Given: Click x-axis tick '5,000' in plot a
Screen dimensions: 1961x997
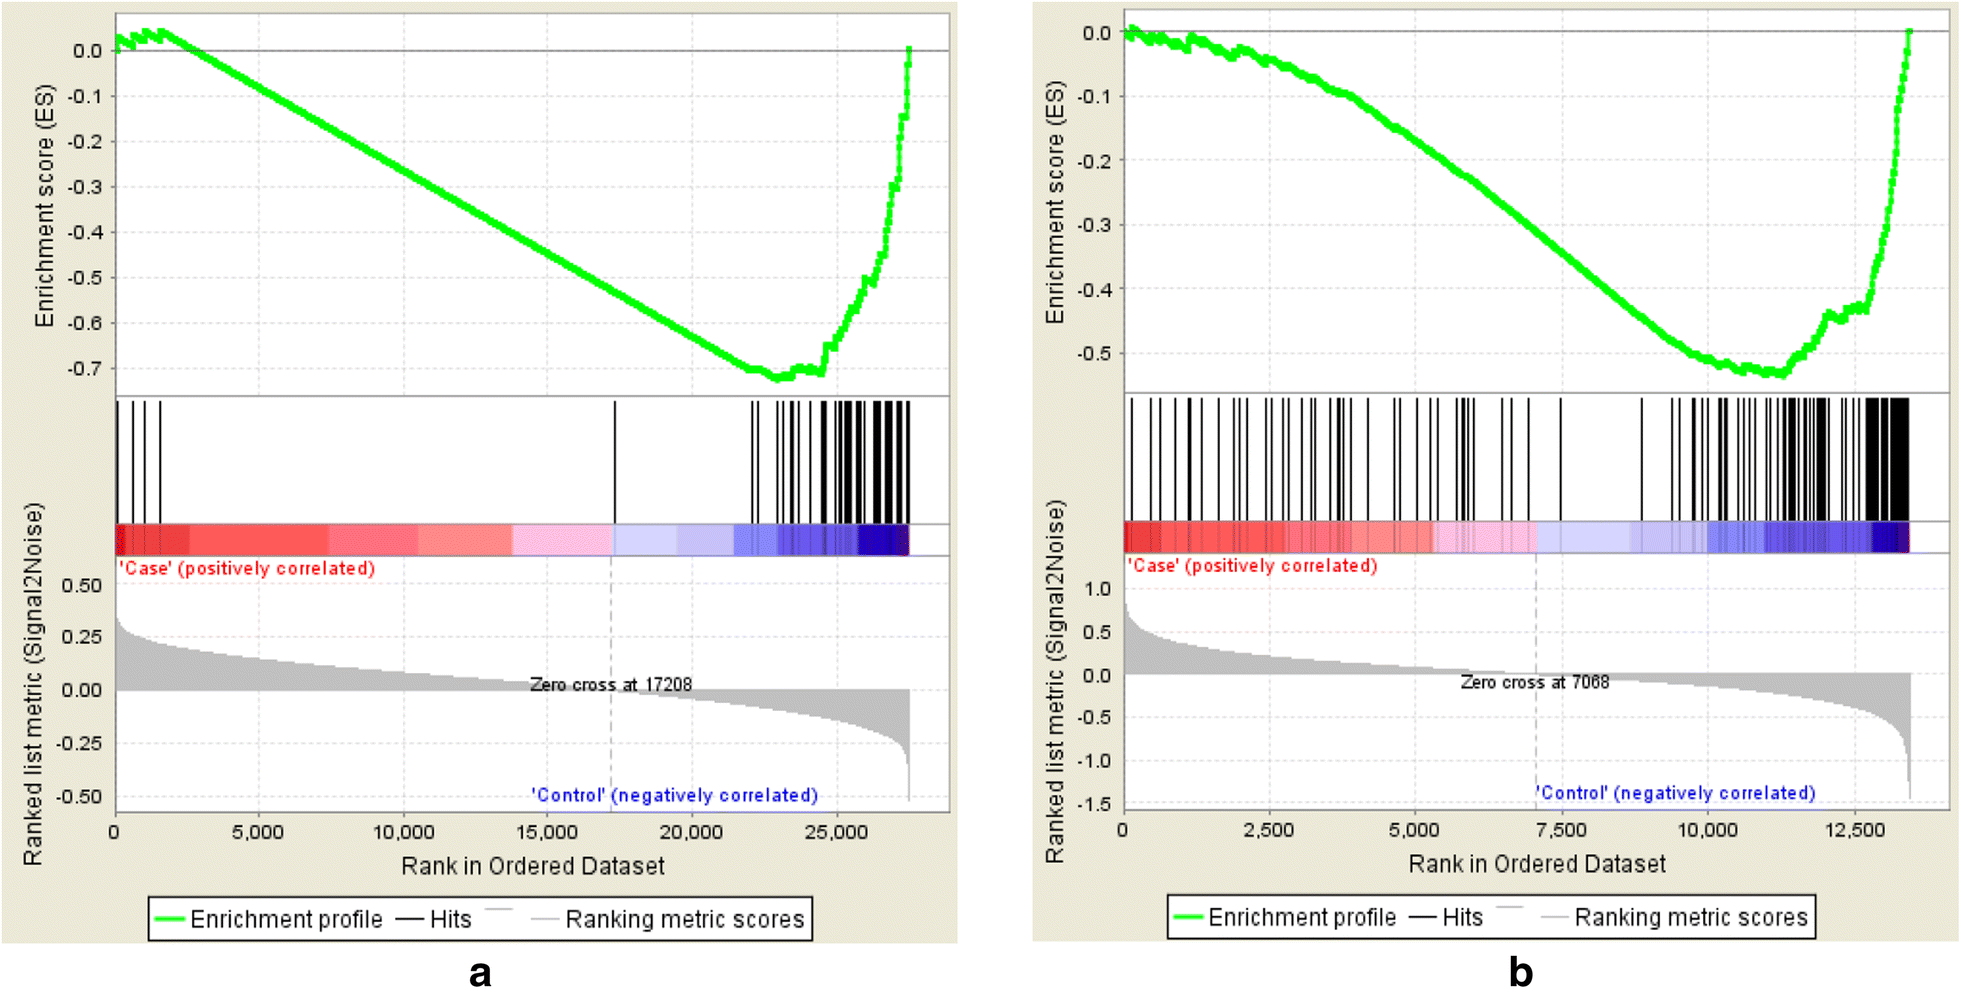Looking at the screenshot, I should pyautogui.click(x=258, y=832).
